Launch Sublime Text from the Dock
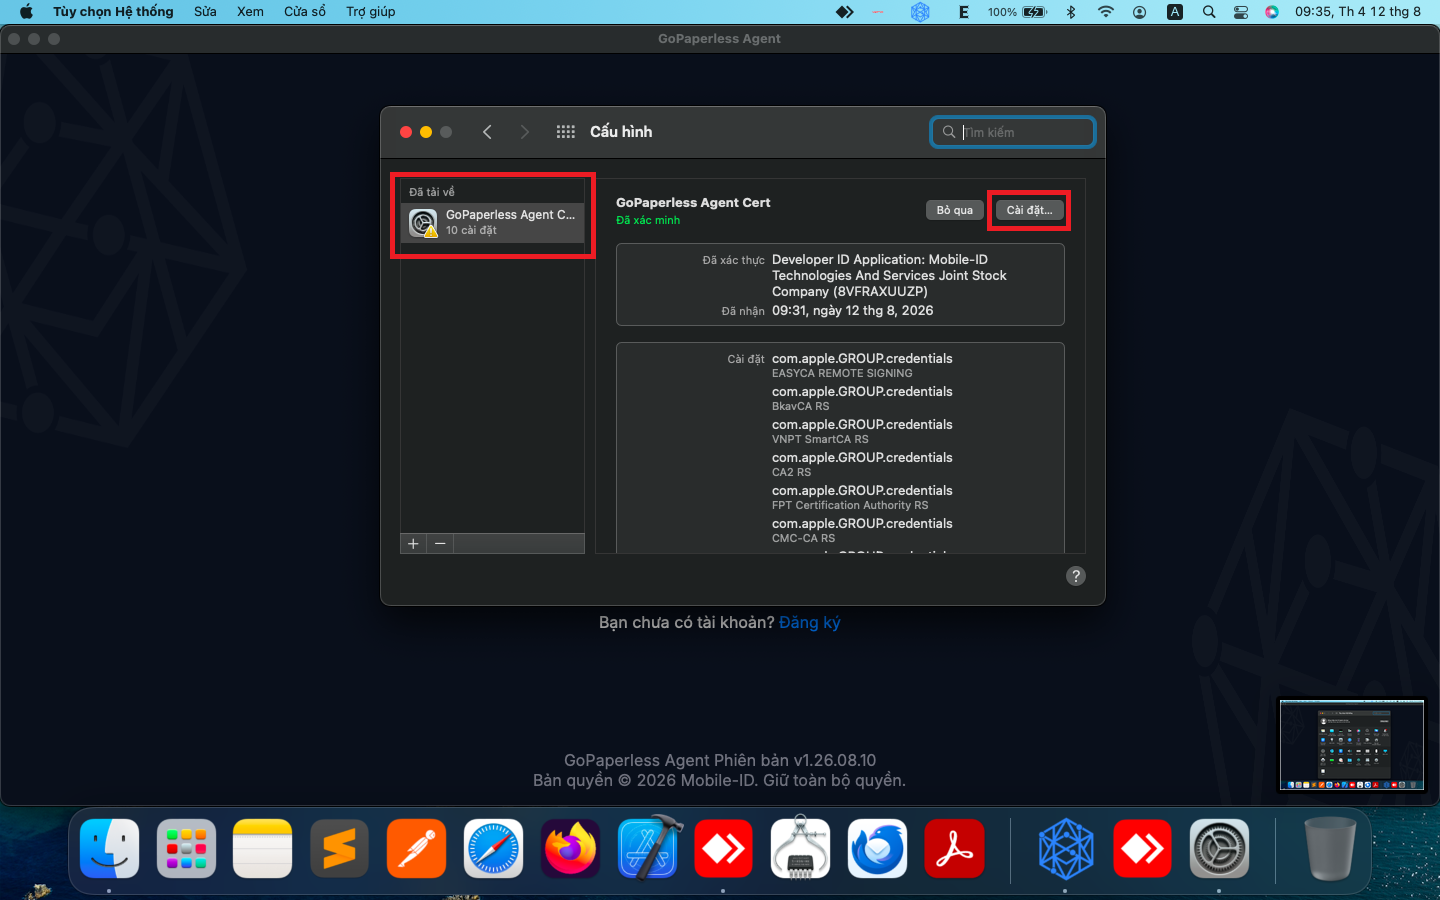Viewport: 1440px width, 900px height. pyautogui.click(x=340, y=850)
